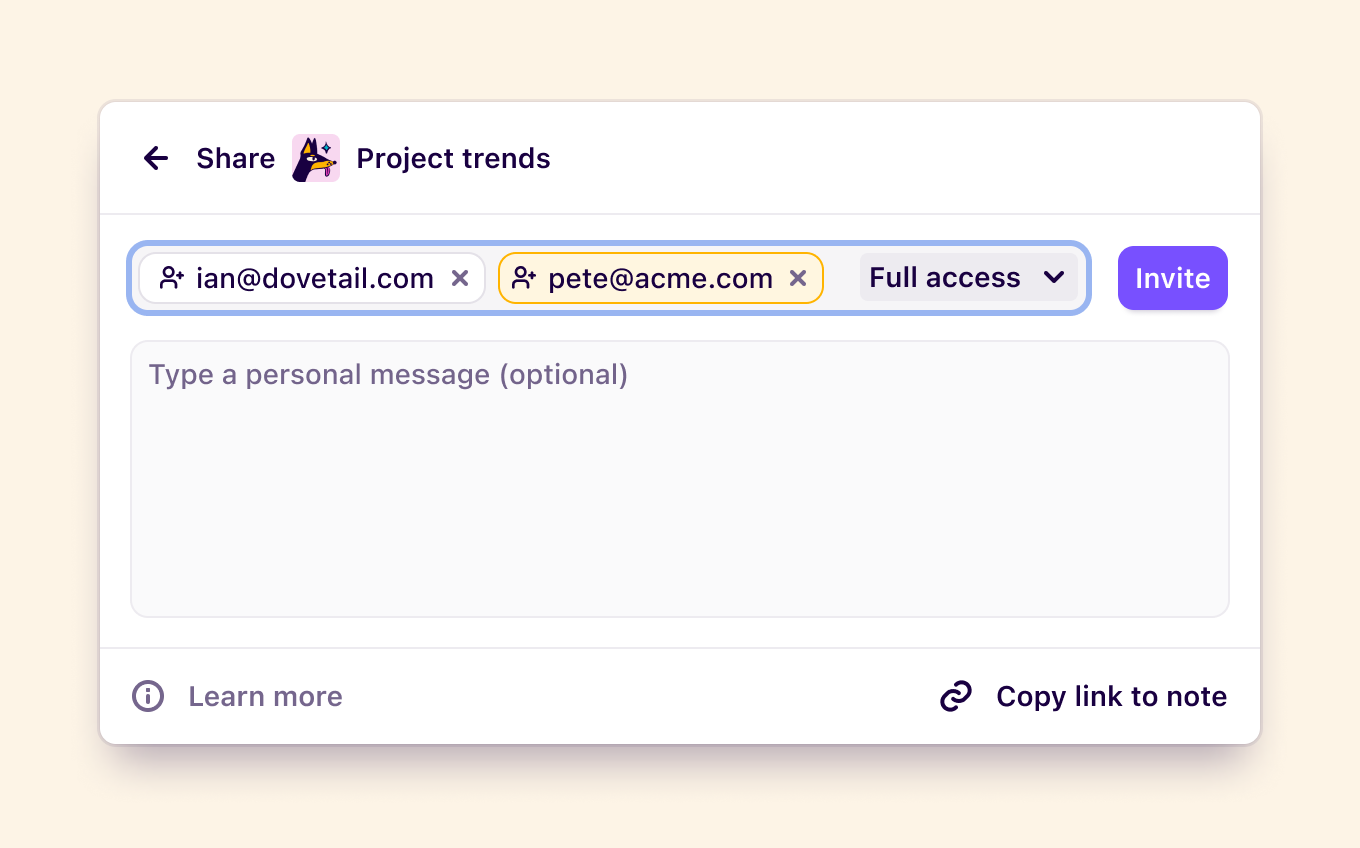The height and width of the screenshot is (848, 1360).
Task: Open the Full access dropdown
Action: [x=968, y=277]
